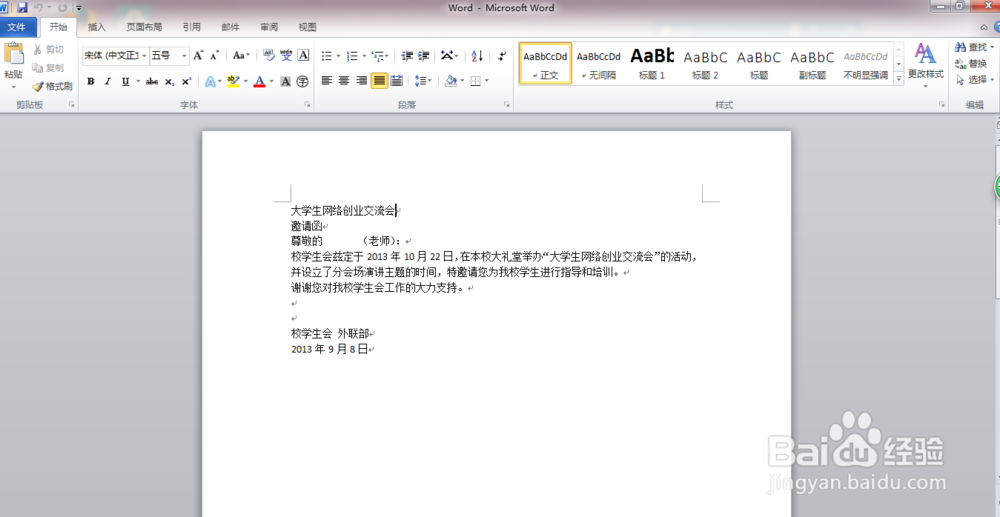1000x517 pixels.
Task: Grow font size with the larger A icon
Action: (198, 55)
